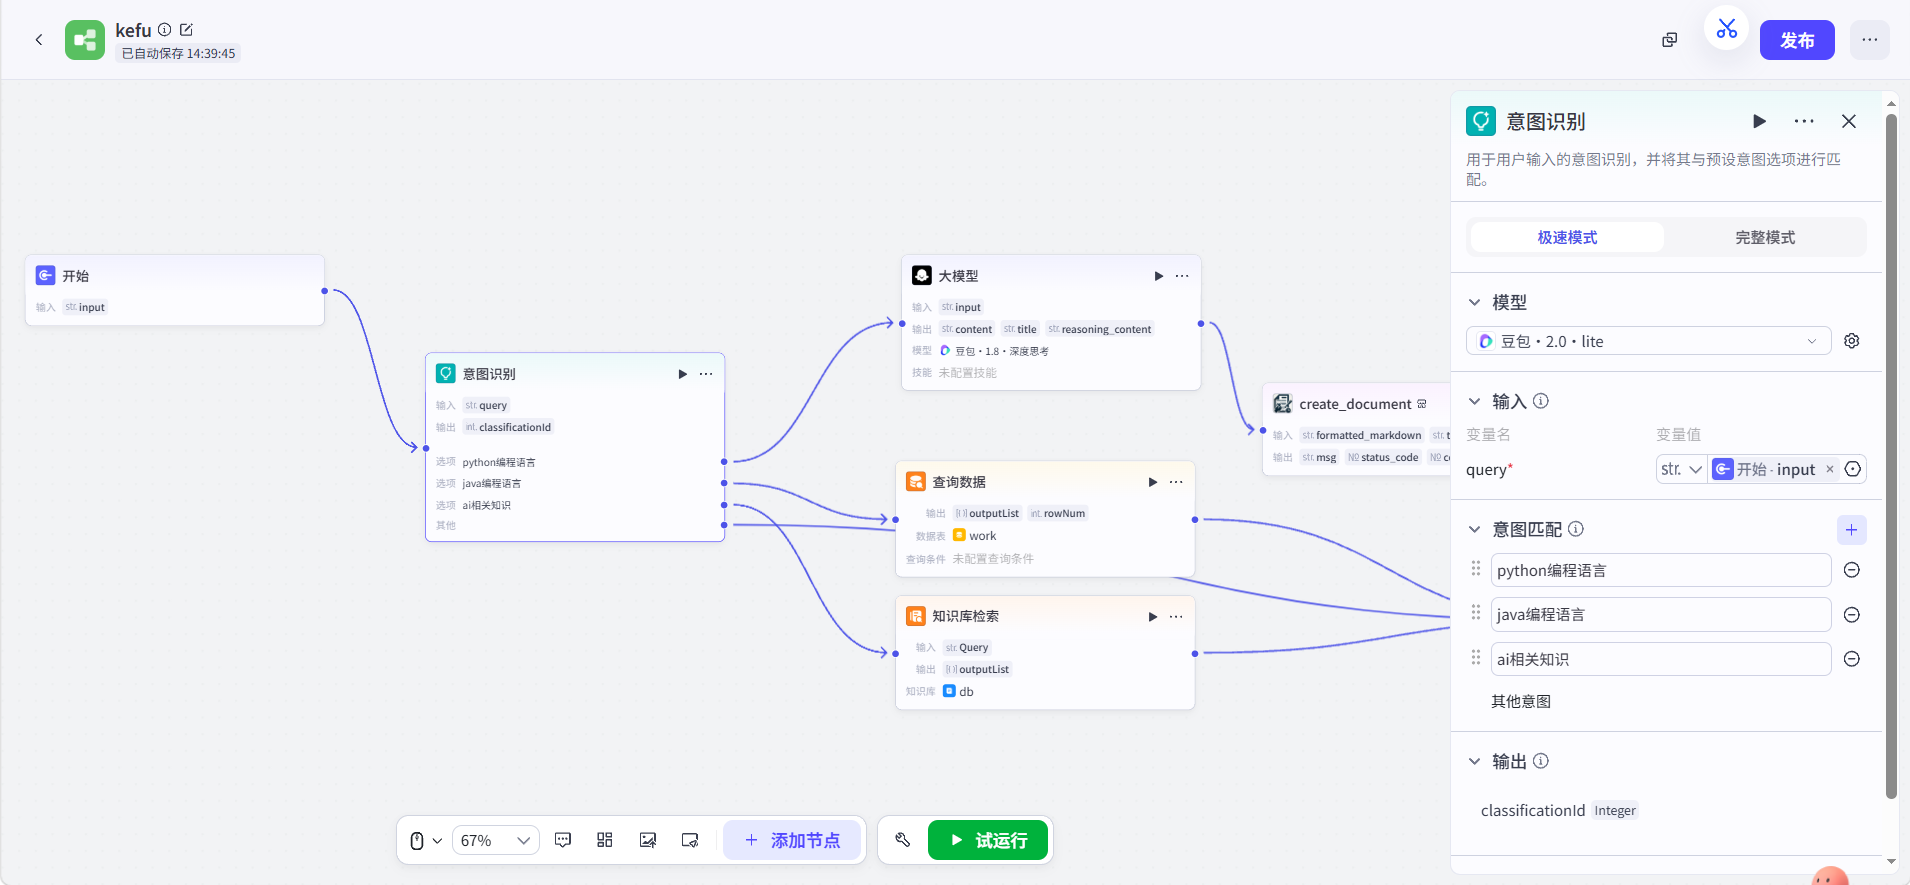Screen dimensions: 1910x885
Task: Click the green 试运行 test run button
Action: (988, 840)
